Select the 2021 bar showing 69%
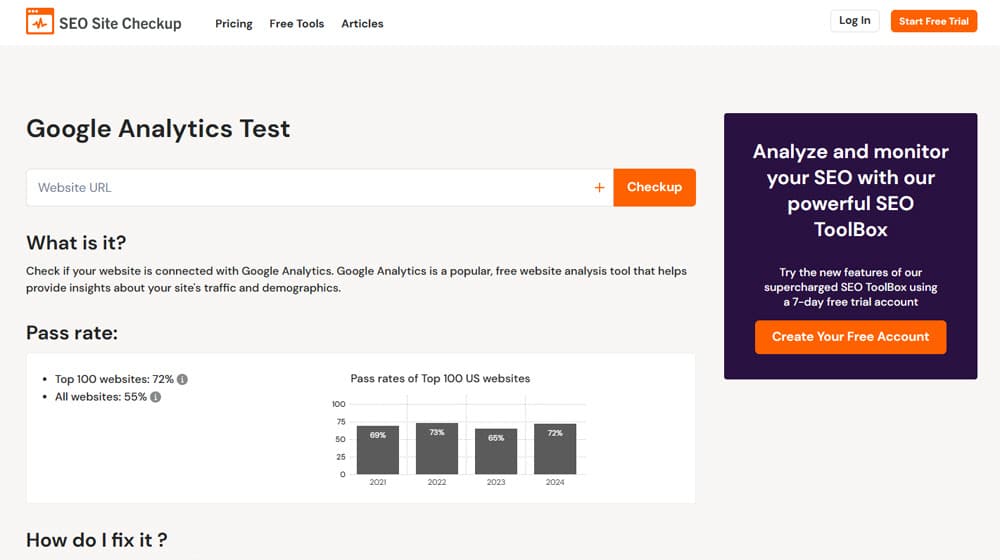This screenshot has height=560, width=1000. click(378, 450)
